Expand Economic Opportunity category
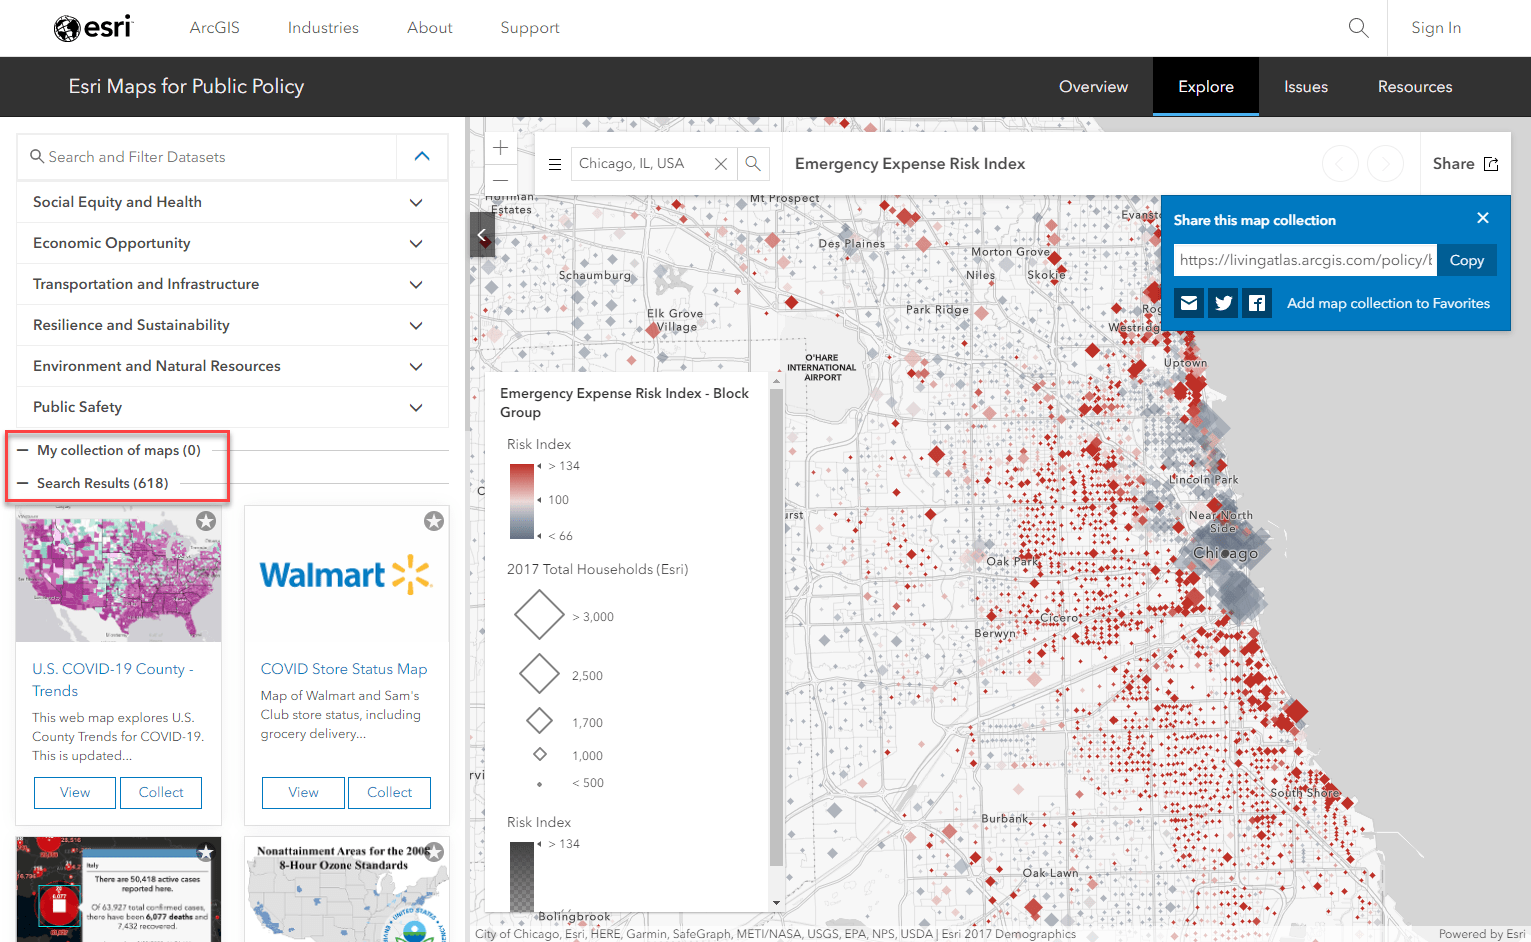This screenshot has height=942, width=1531. pyautogui.click(x=232, y=243)
